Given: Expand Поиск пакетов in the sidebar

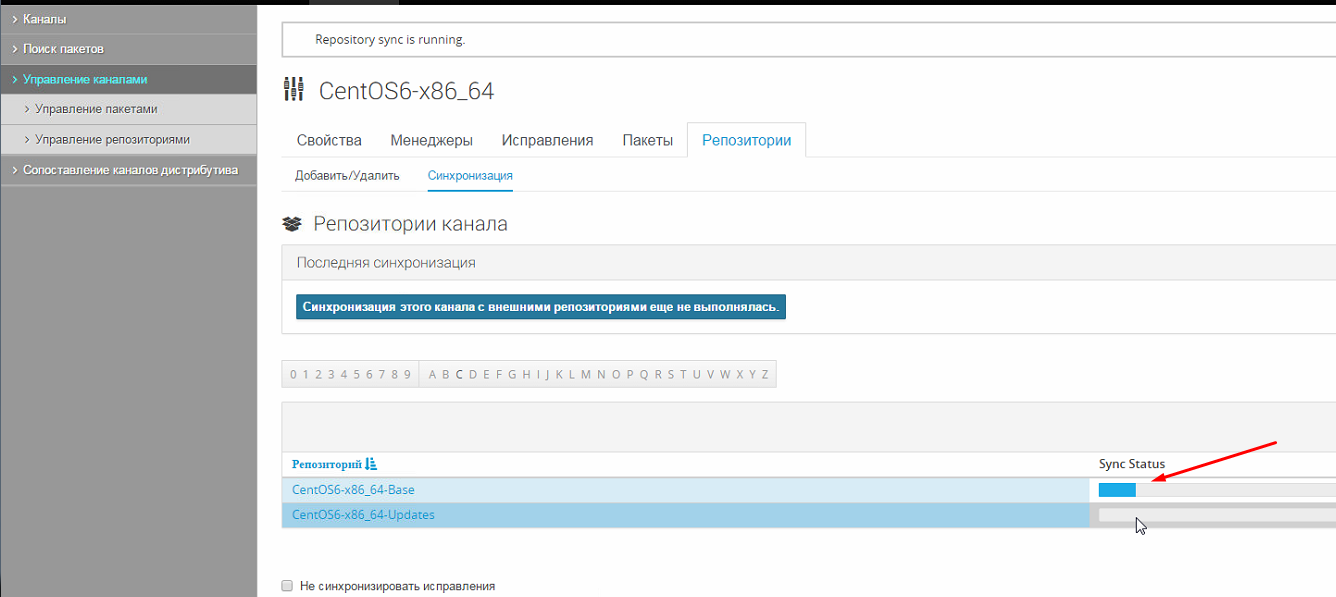Looking at the screenshot, I should coord(63,49).
